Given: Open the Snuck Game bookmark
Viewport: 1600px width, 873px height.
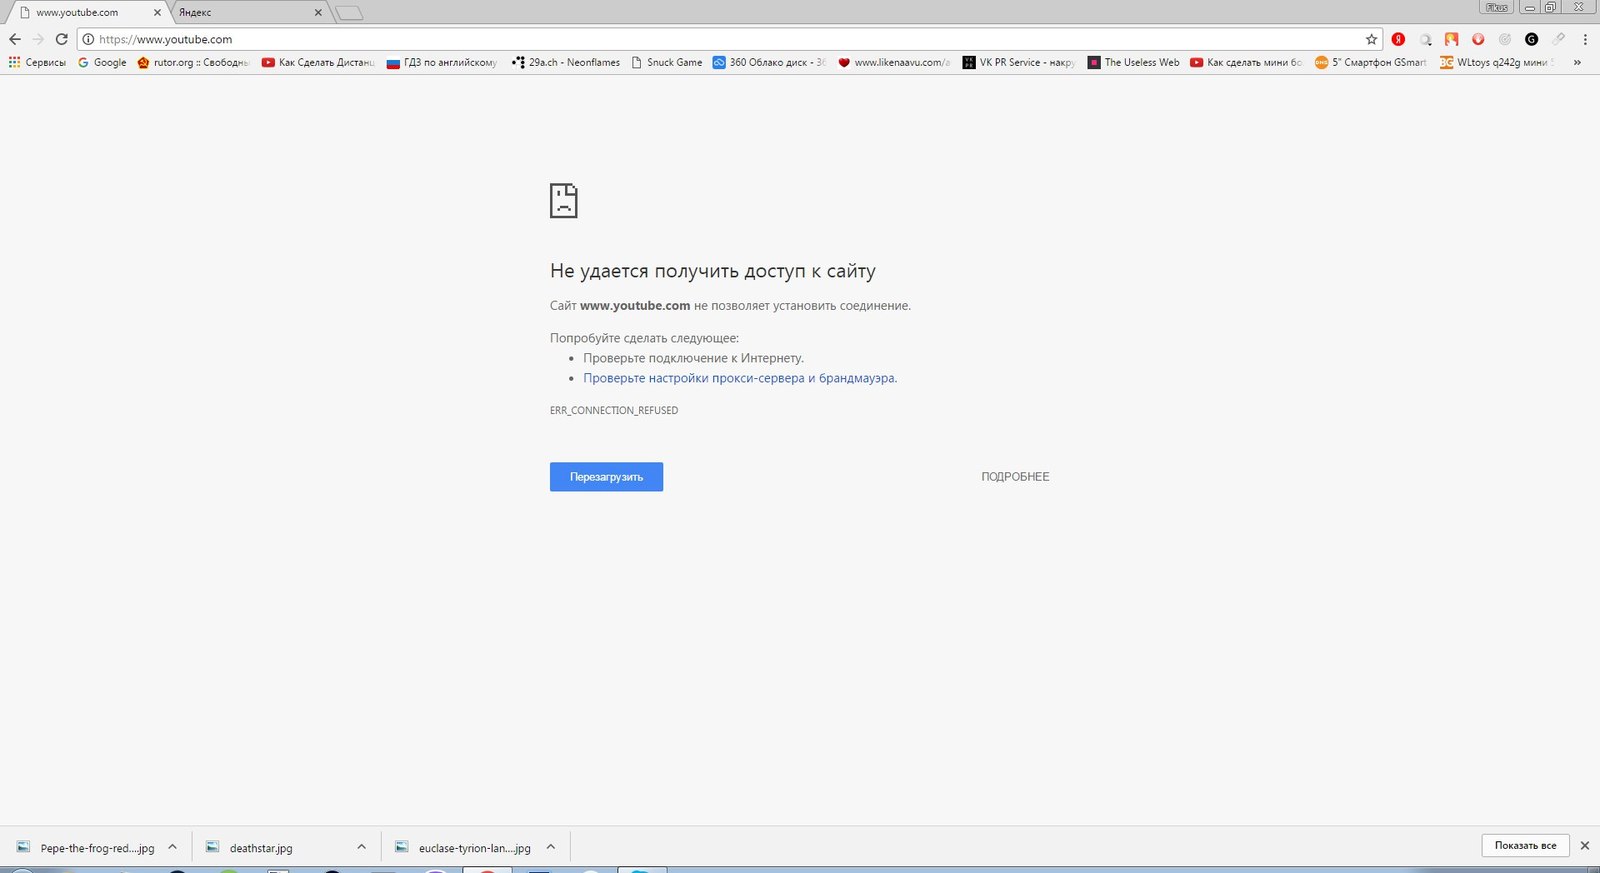Looking at the screenshot, I should click(667, 62).
